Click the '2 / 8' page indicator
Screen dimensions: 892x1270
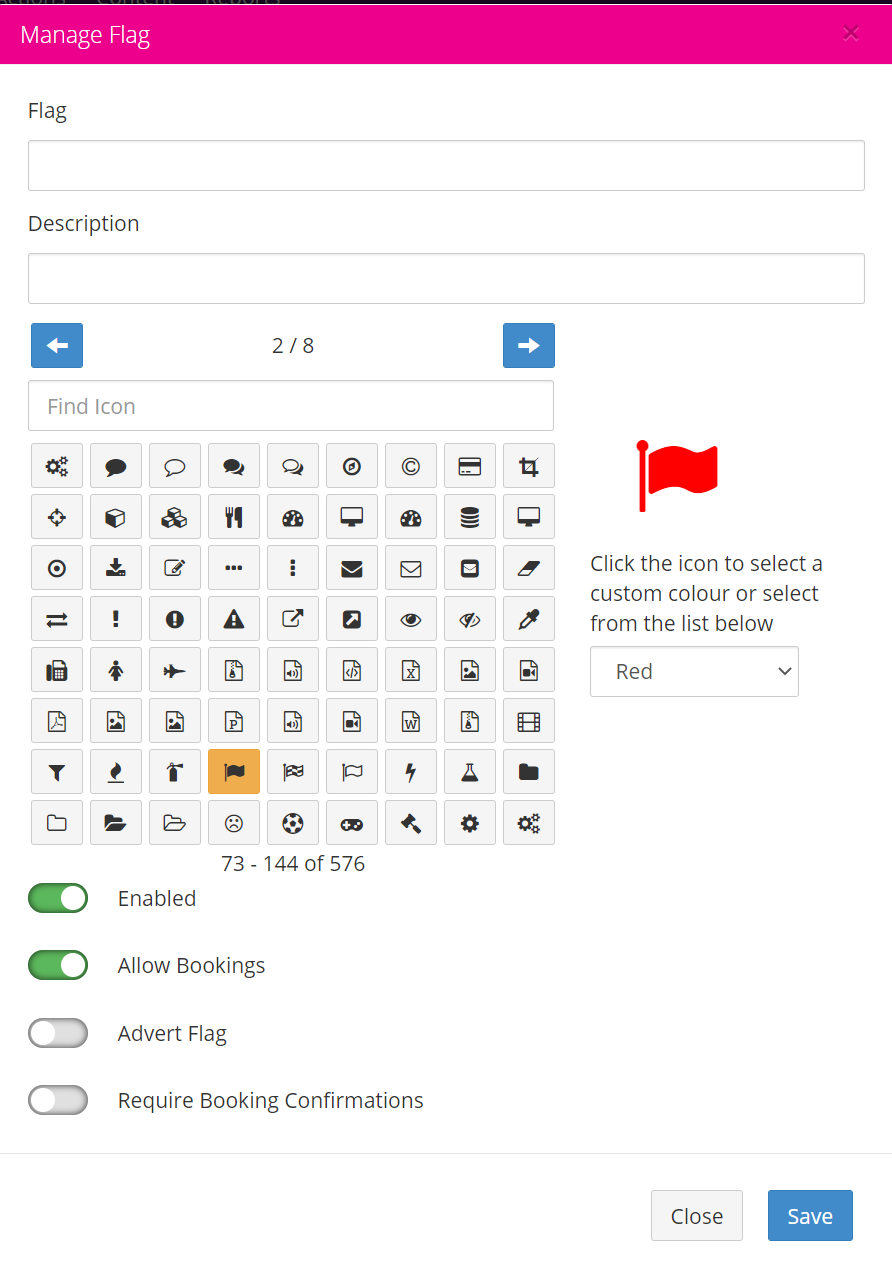click(x=293, y=346)
